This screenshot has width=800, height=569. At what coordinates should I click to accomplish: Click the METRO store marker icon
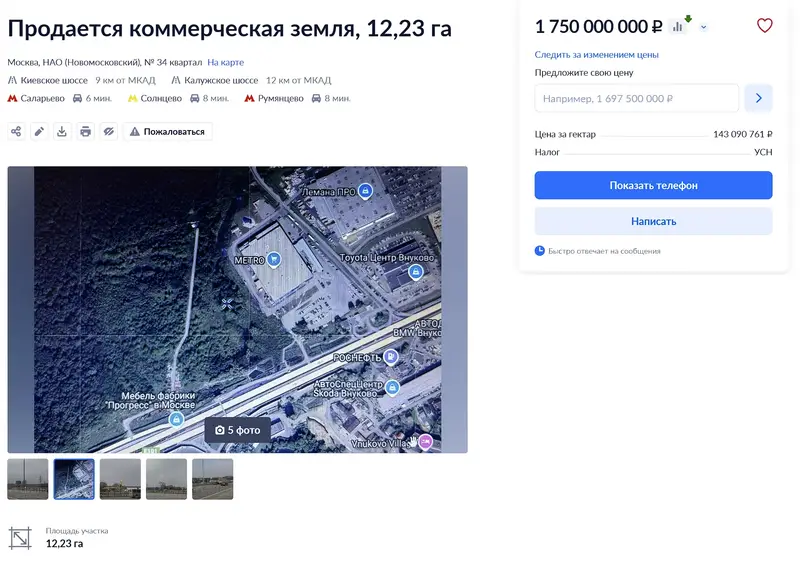[274, 260]
